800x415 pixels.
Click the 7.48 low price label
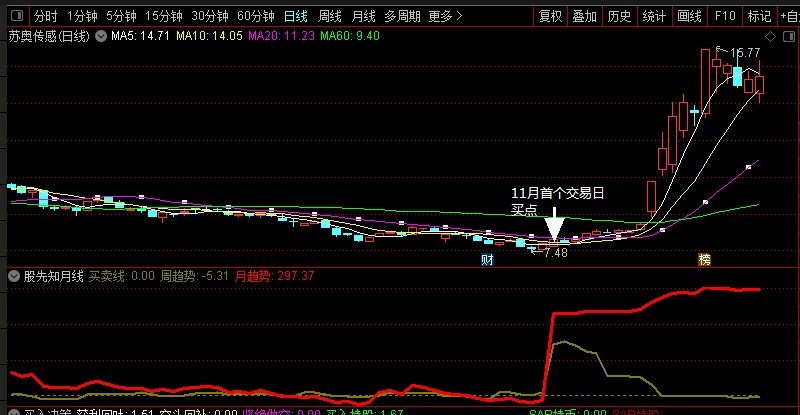pos(556,253)
